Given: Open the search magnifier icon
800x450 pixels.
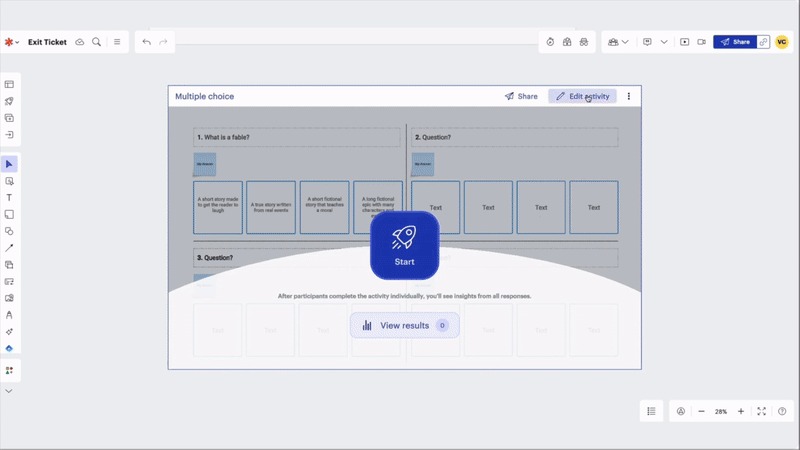Looking at the screenshot, I should coord(96,42).
